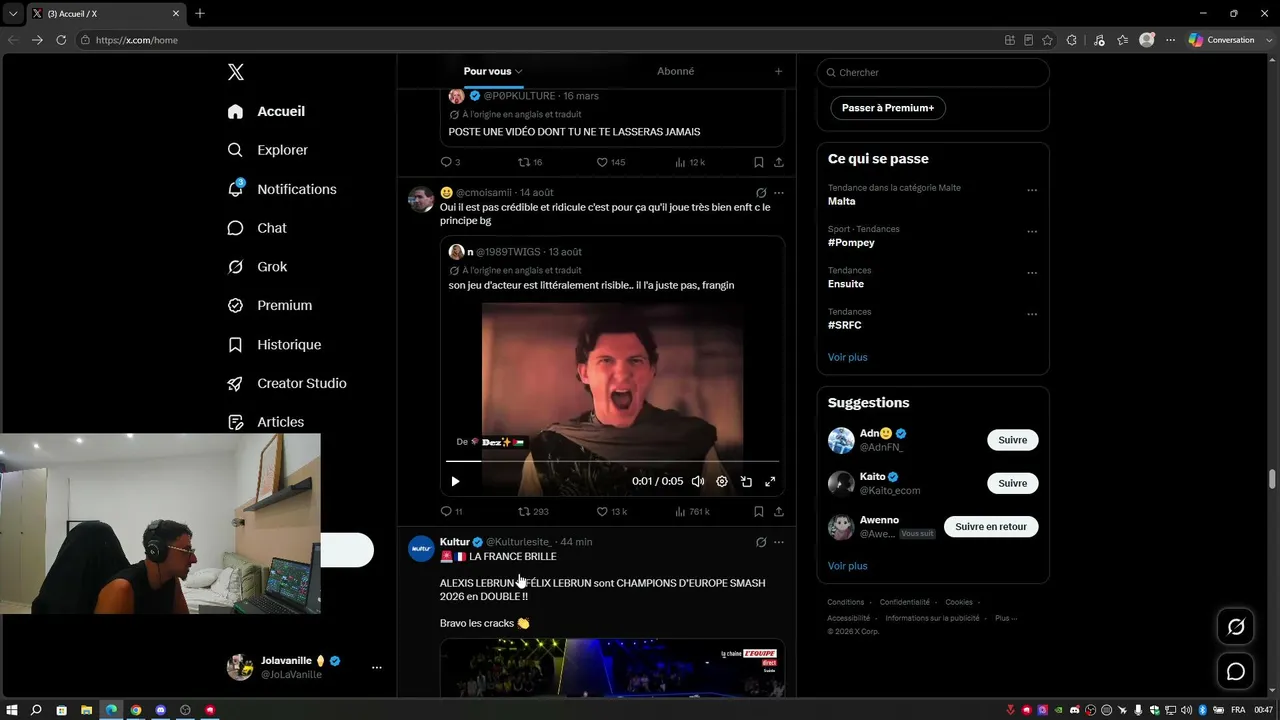This screenshot has height=720, width=1280.
Task: Open the Notifications page
Action: (282, 189)
